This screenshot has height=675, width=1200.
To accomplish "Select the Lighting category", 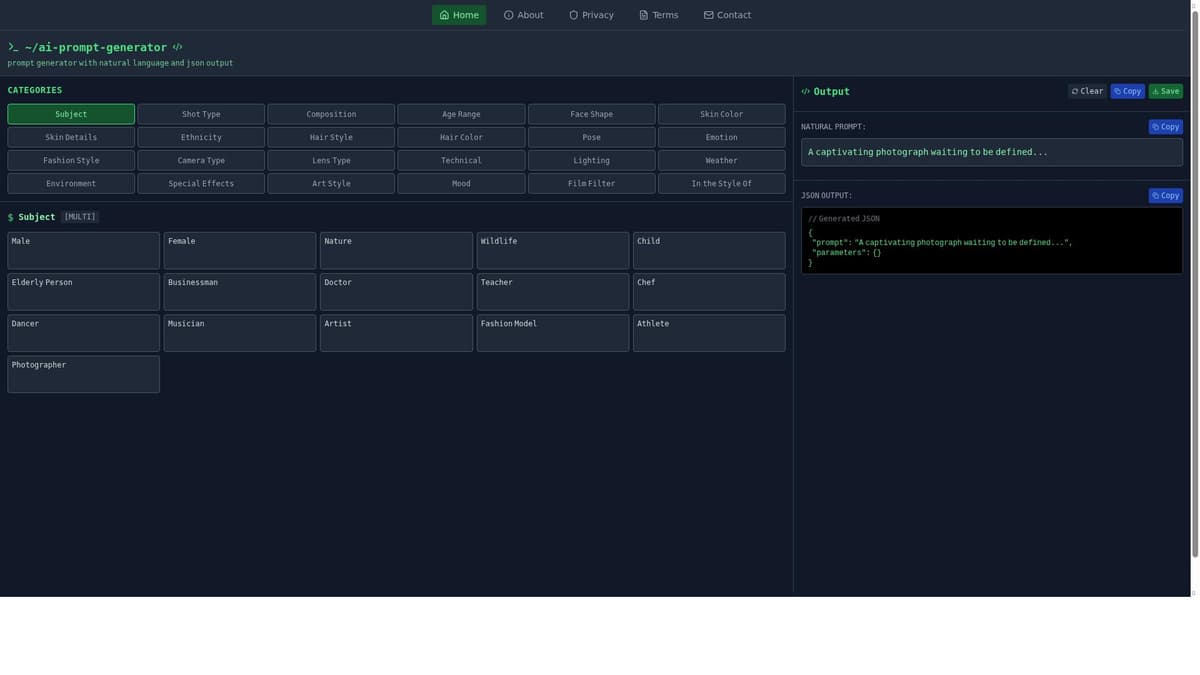I will [591, 160].
